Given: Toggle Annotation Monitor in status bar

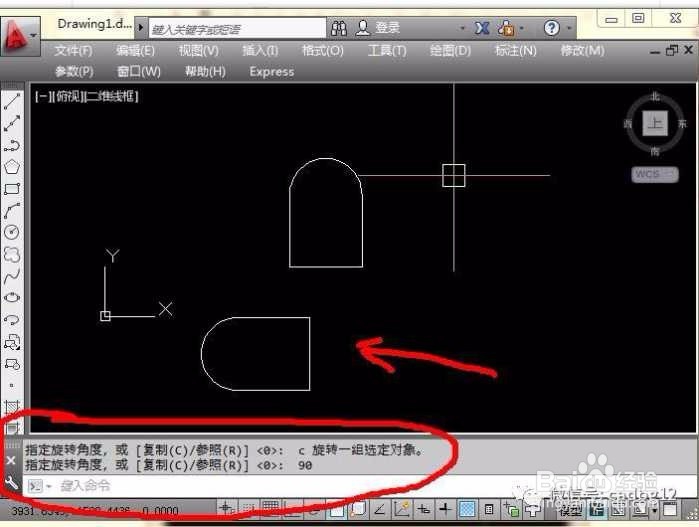Looking at the screenshot, I should [x=533, y=509].
